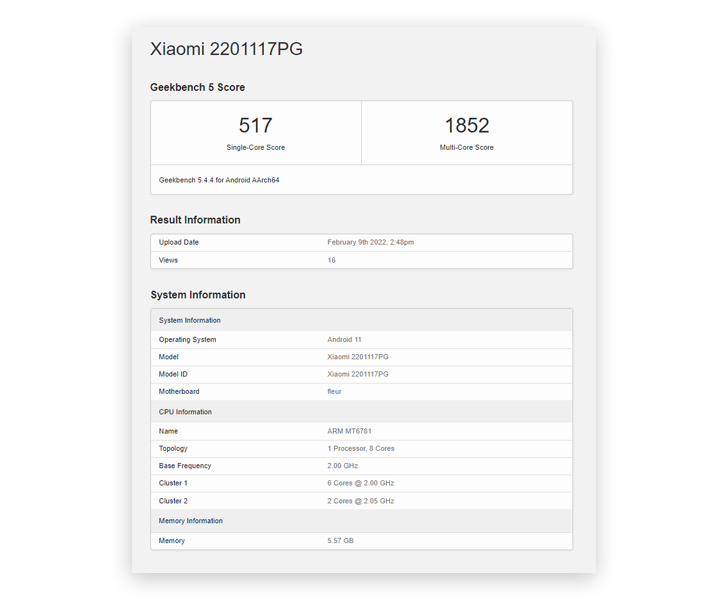
Task: Select the Base Frequency 2.00 GHz value
Action: 343,466
